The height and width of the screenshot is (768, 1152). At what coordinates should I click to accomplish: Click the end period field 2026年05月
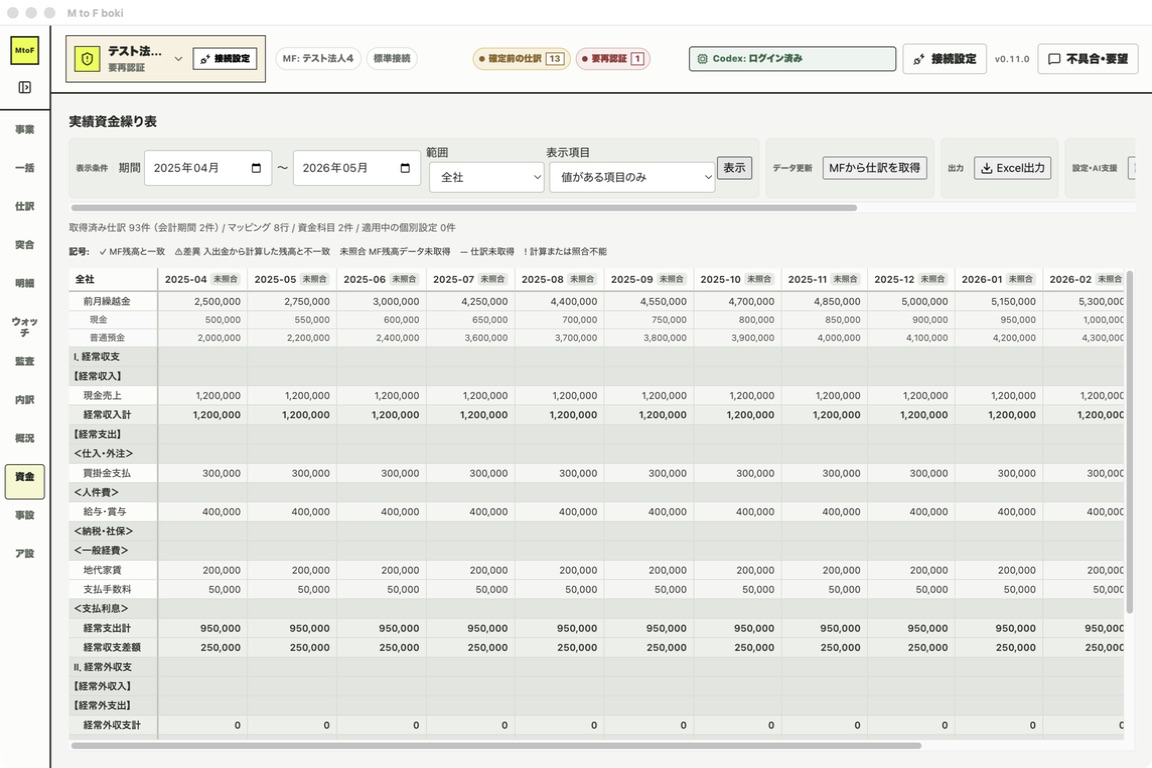tap(356, 168)
